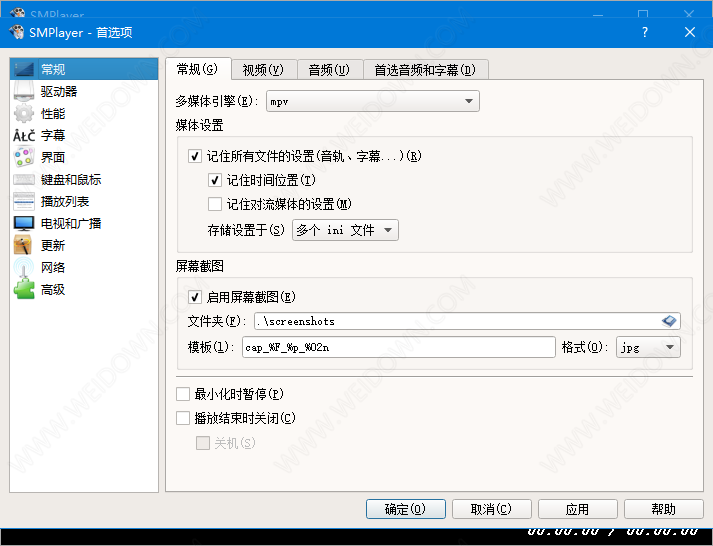Toggle 记住所有文件的设置 checkbox
The height and width of the screenshot is (546, 713).
(195, 156)
